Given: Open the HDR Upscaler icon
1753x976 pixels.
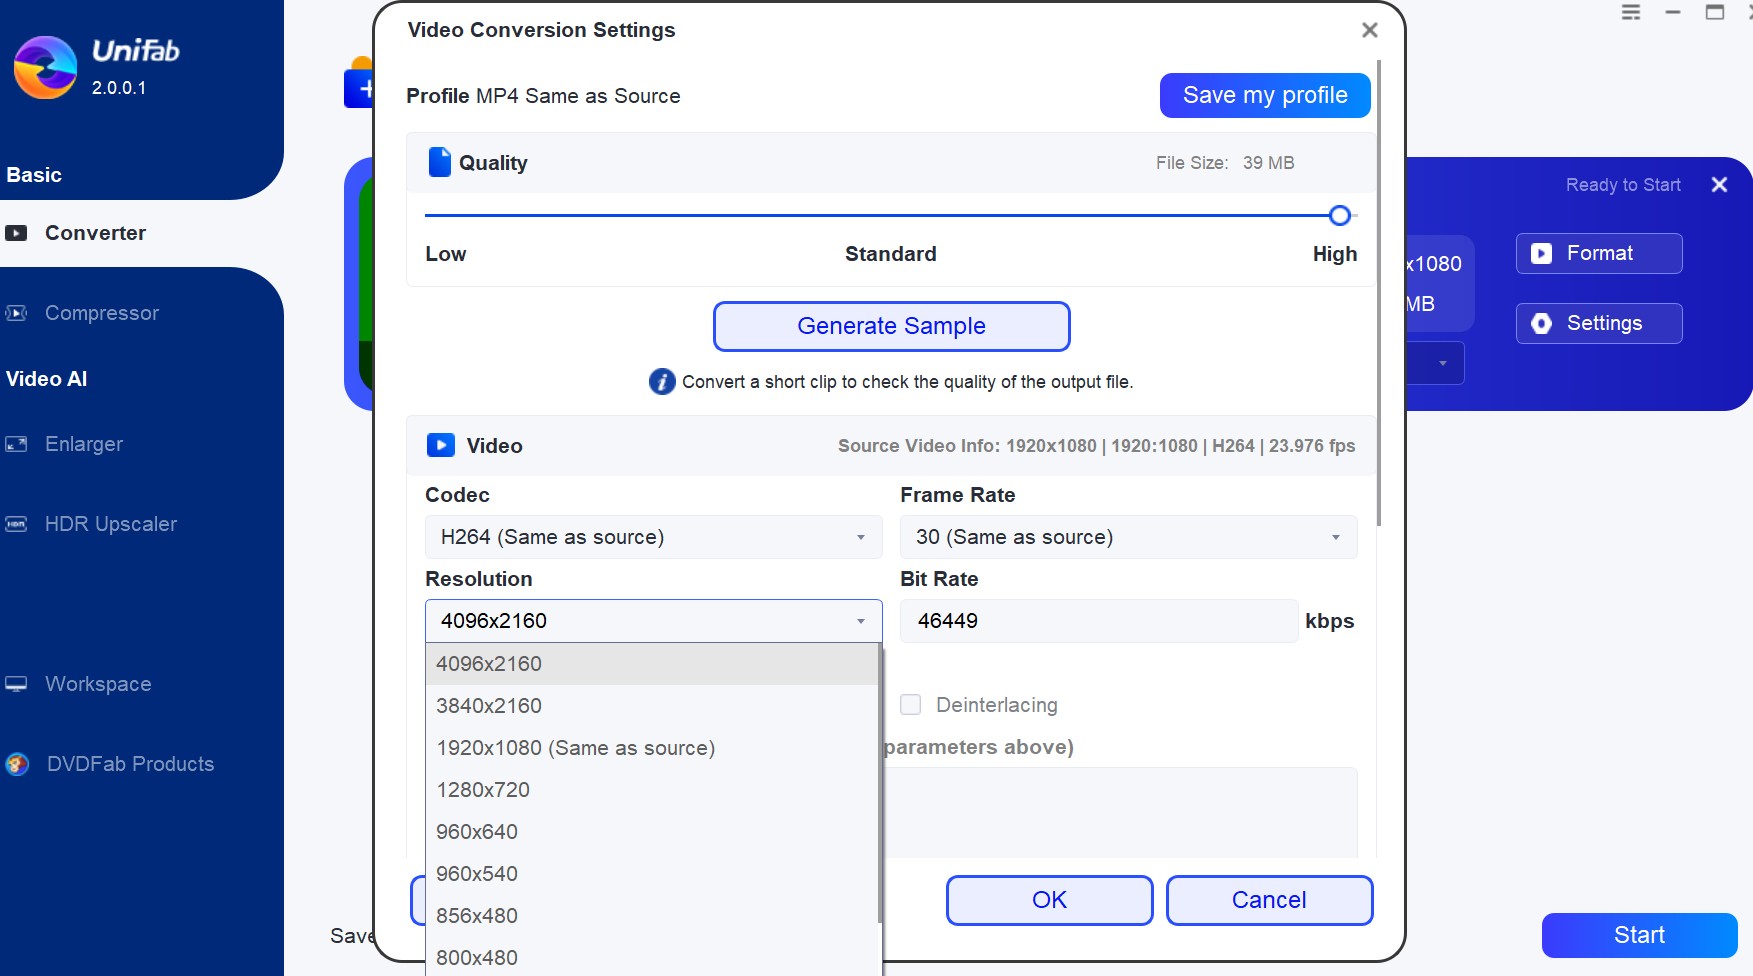Looking at the screenshot, I should click(16, 524).
